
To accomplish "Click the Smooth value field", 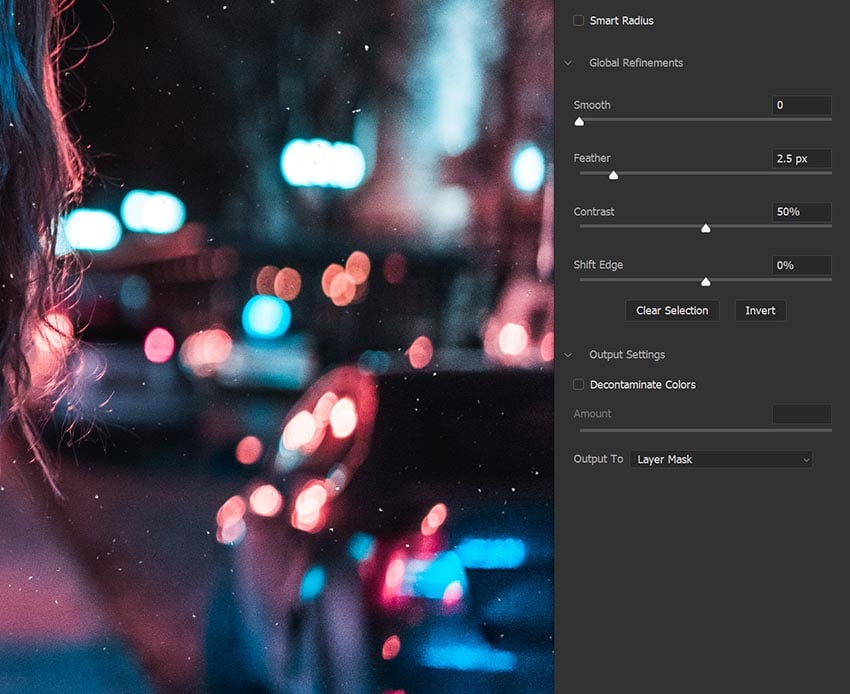I will 801,105.
